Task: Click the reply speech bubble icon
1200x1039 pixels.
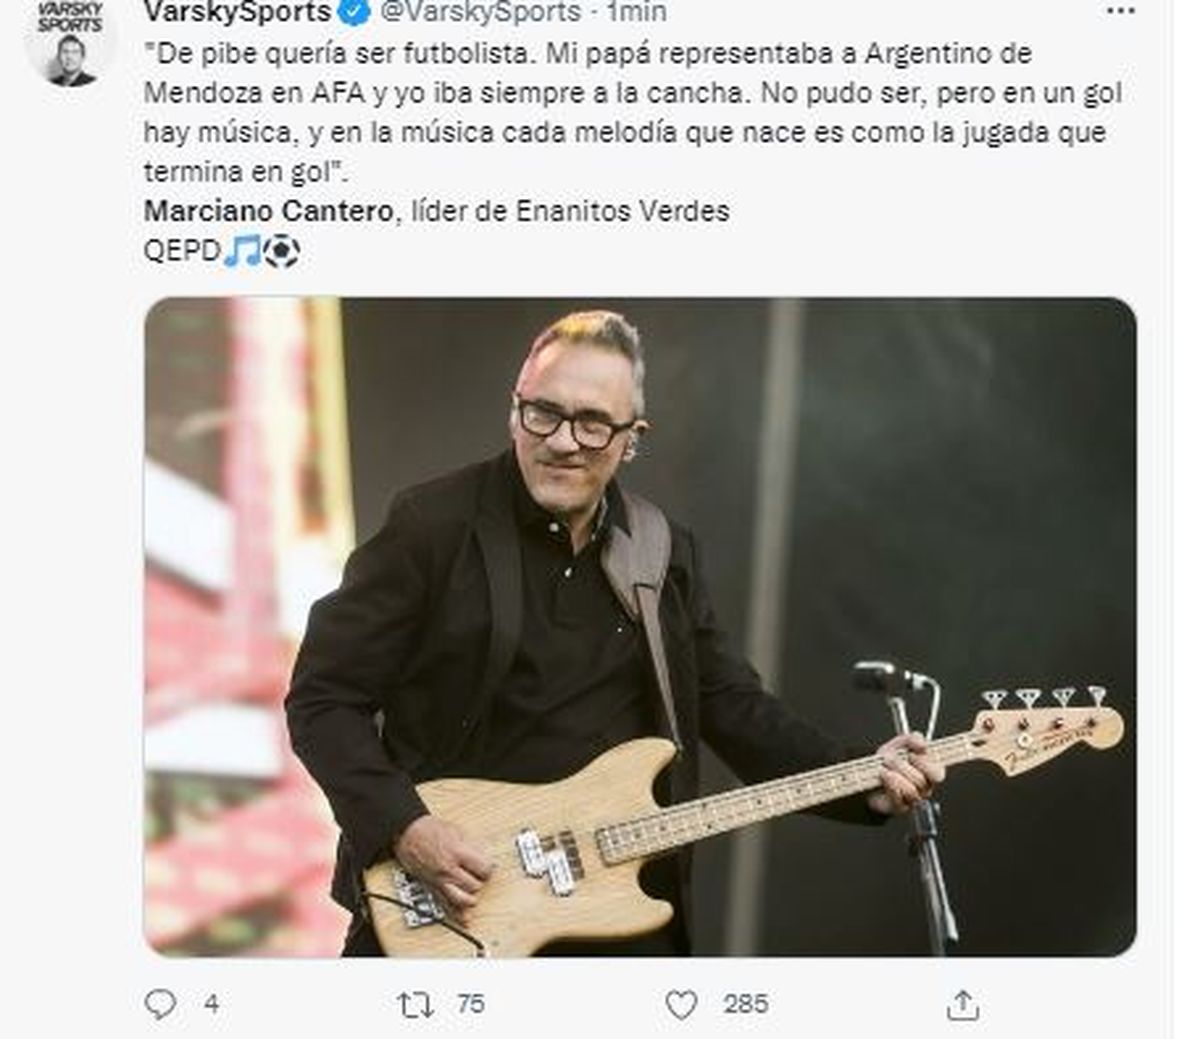Action: tap(160, 1004)
